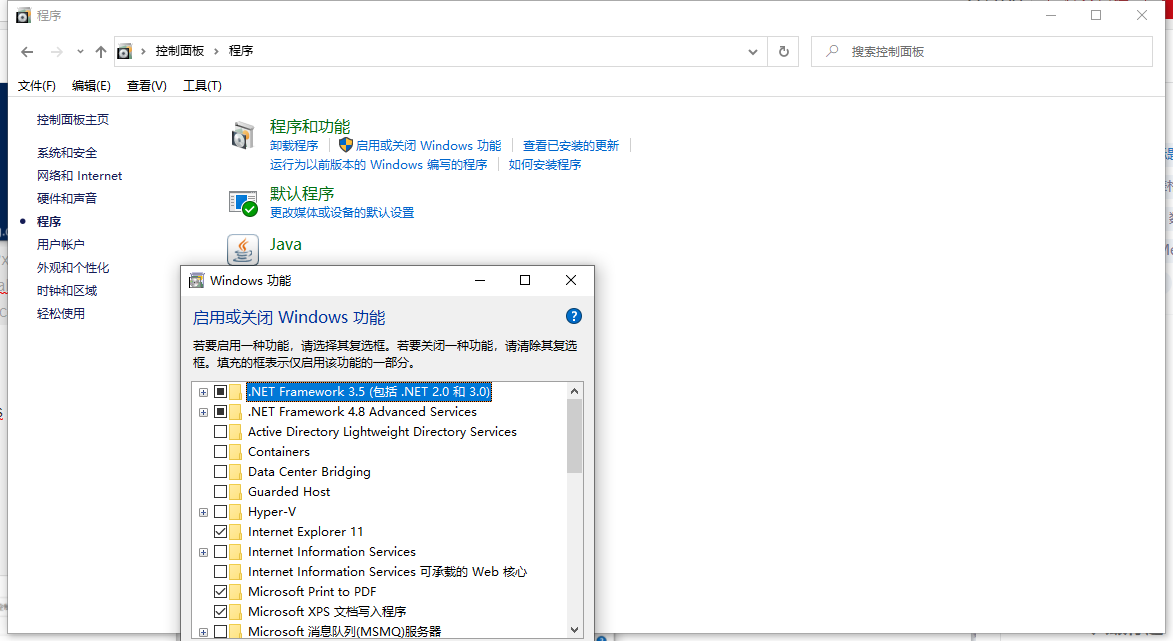Go to 网络和 Internet in the sidebar
This screenshot has height=641, width=1173.
[79, 176]
